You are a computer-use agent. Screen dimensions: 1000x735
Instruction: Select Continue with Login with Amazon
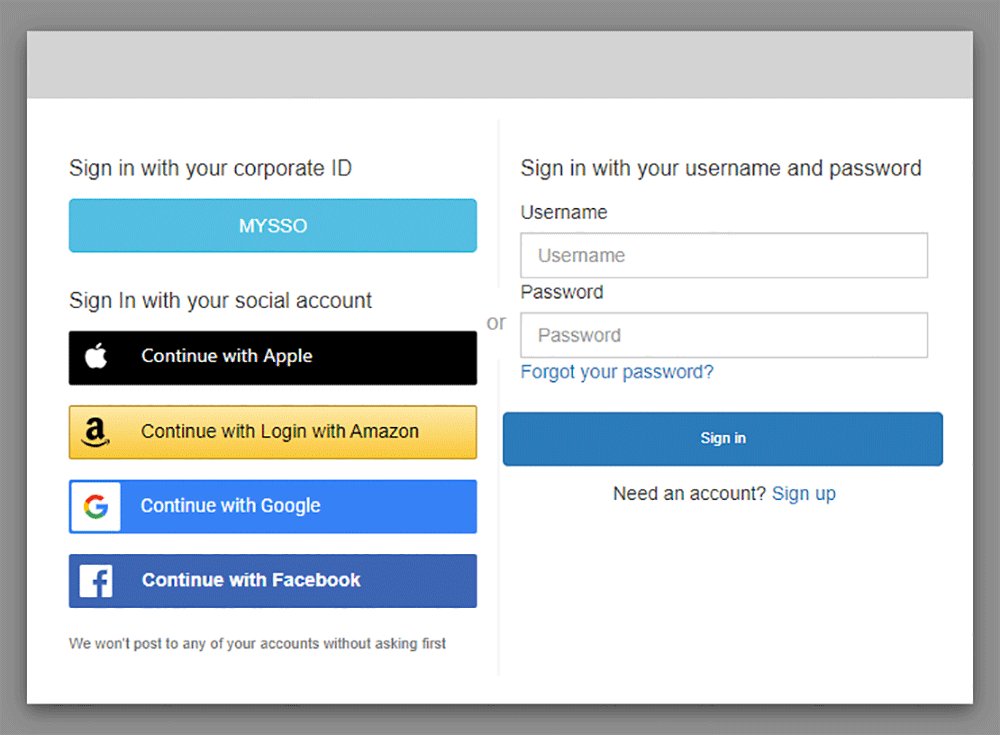[272, 431]
